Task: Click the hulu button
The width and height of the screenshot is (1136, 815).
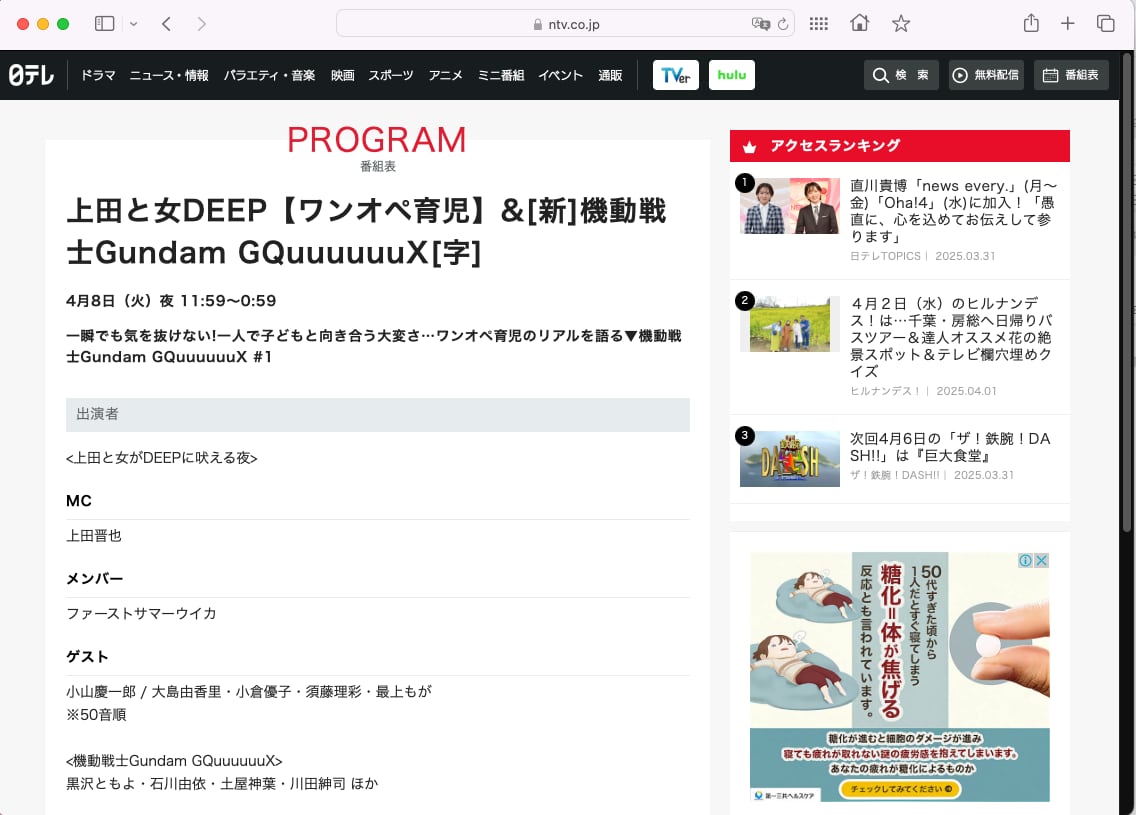Action: (x=732, y=75)
